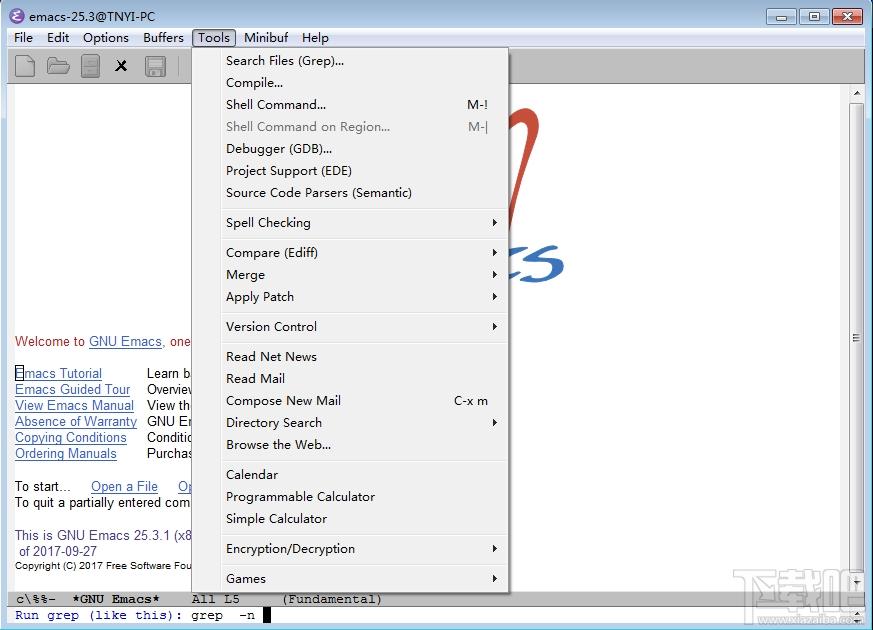Select the Compile... menu entry
This screenshot has width=873, height=630.
pyautogui.click(x=351, y=83)
